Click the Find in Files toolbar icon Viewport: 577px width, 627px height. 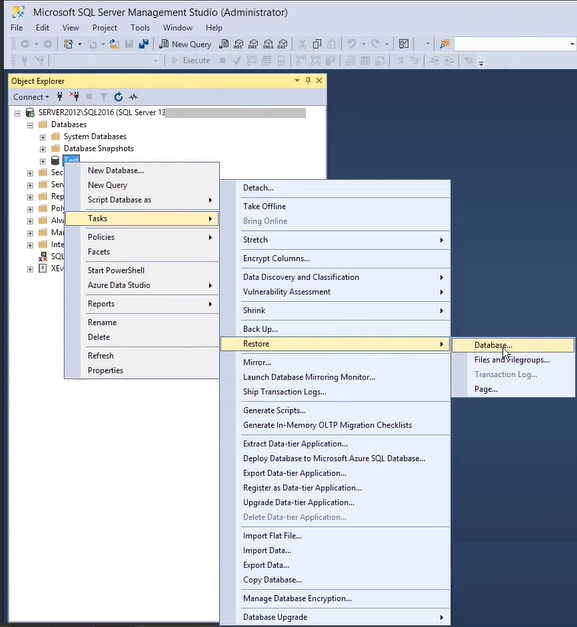[x=445, y=44]
